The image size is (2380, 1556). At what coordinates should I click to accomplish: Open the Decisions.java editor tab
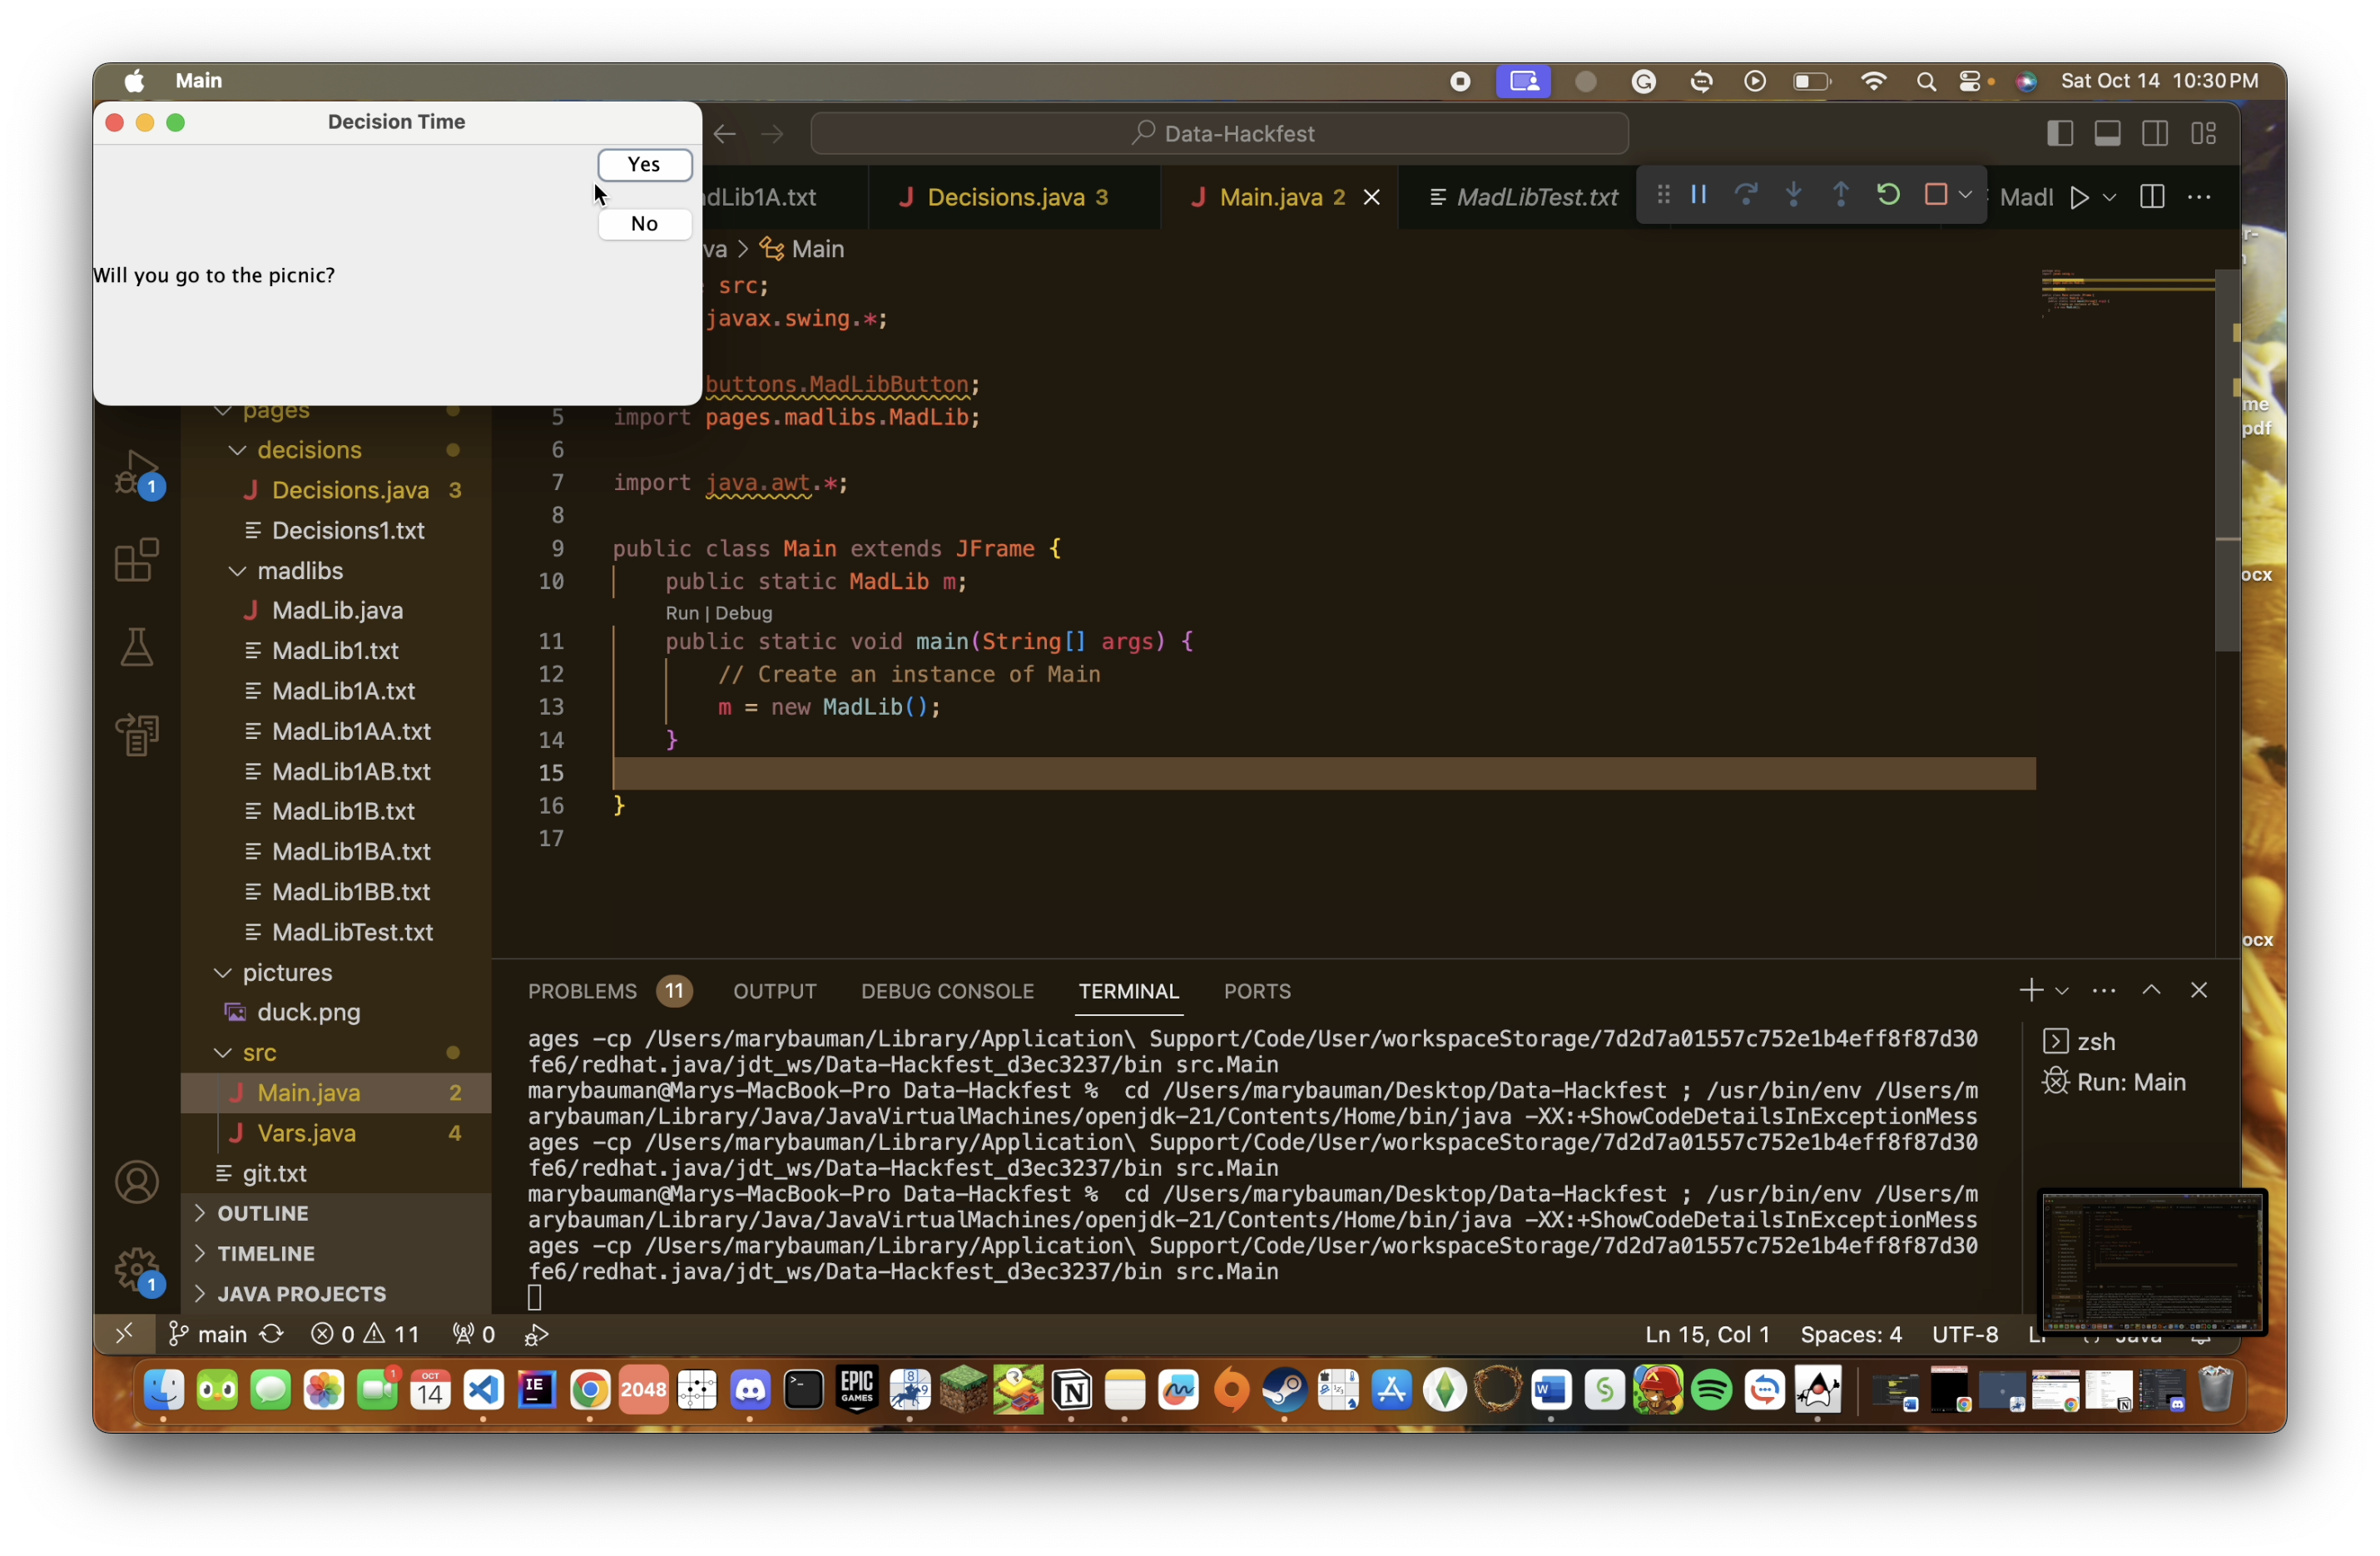coord(1005,197)
